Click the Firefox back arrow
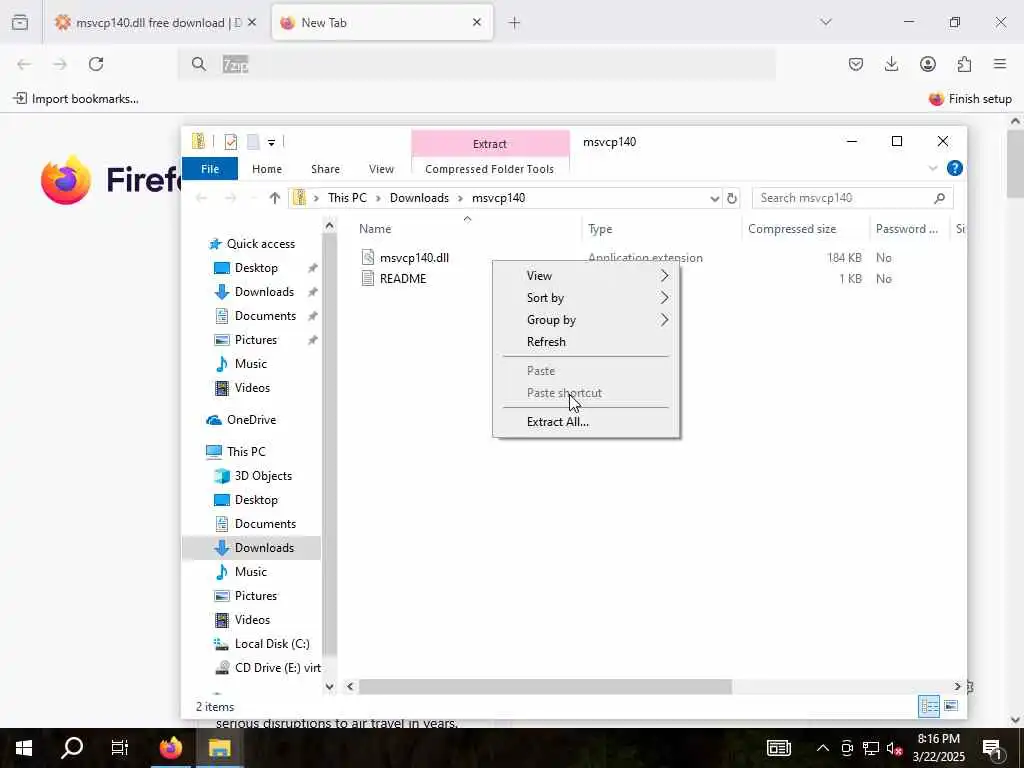The width and height of the screenshot is (1024, 768). pos(24,64)
